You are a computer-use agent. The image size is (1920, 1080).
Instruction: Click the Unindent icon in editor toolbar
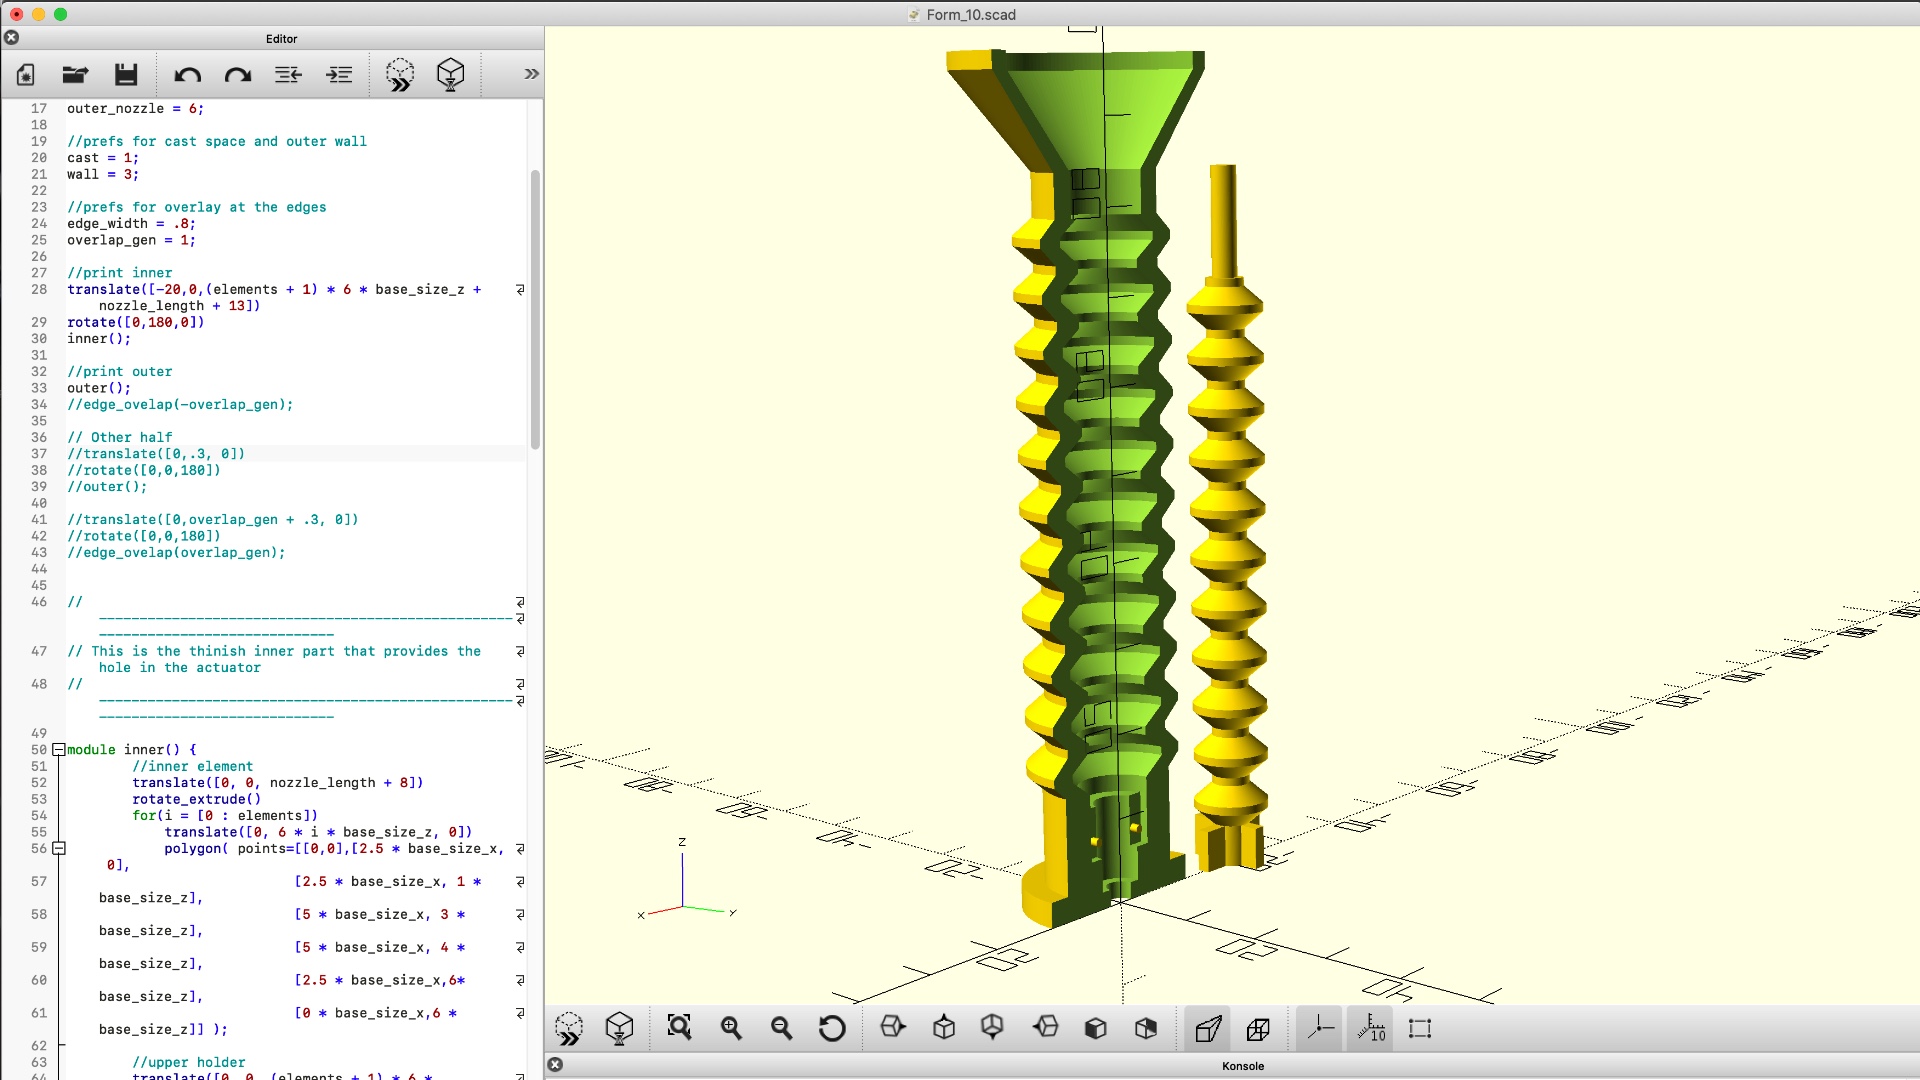[288, 75]
